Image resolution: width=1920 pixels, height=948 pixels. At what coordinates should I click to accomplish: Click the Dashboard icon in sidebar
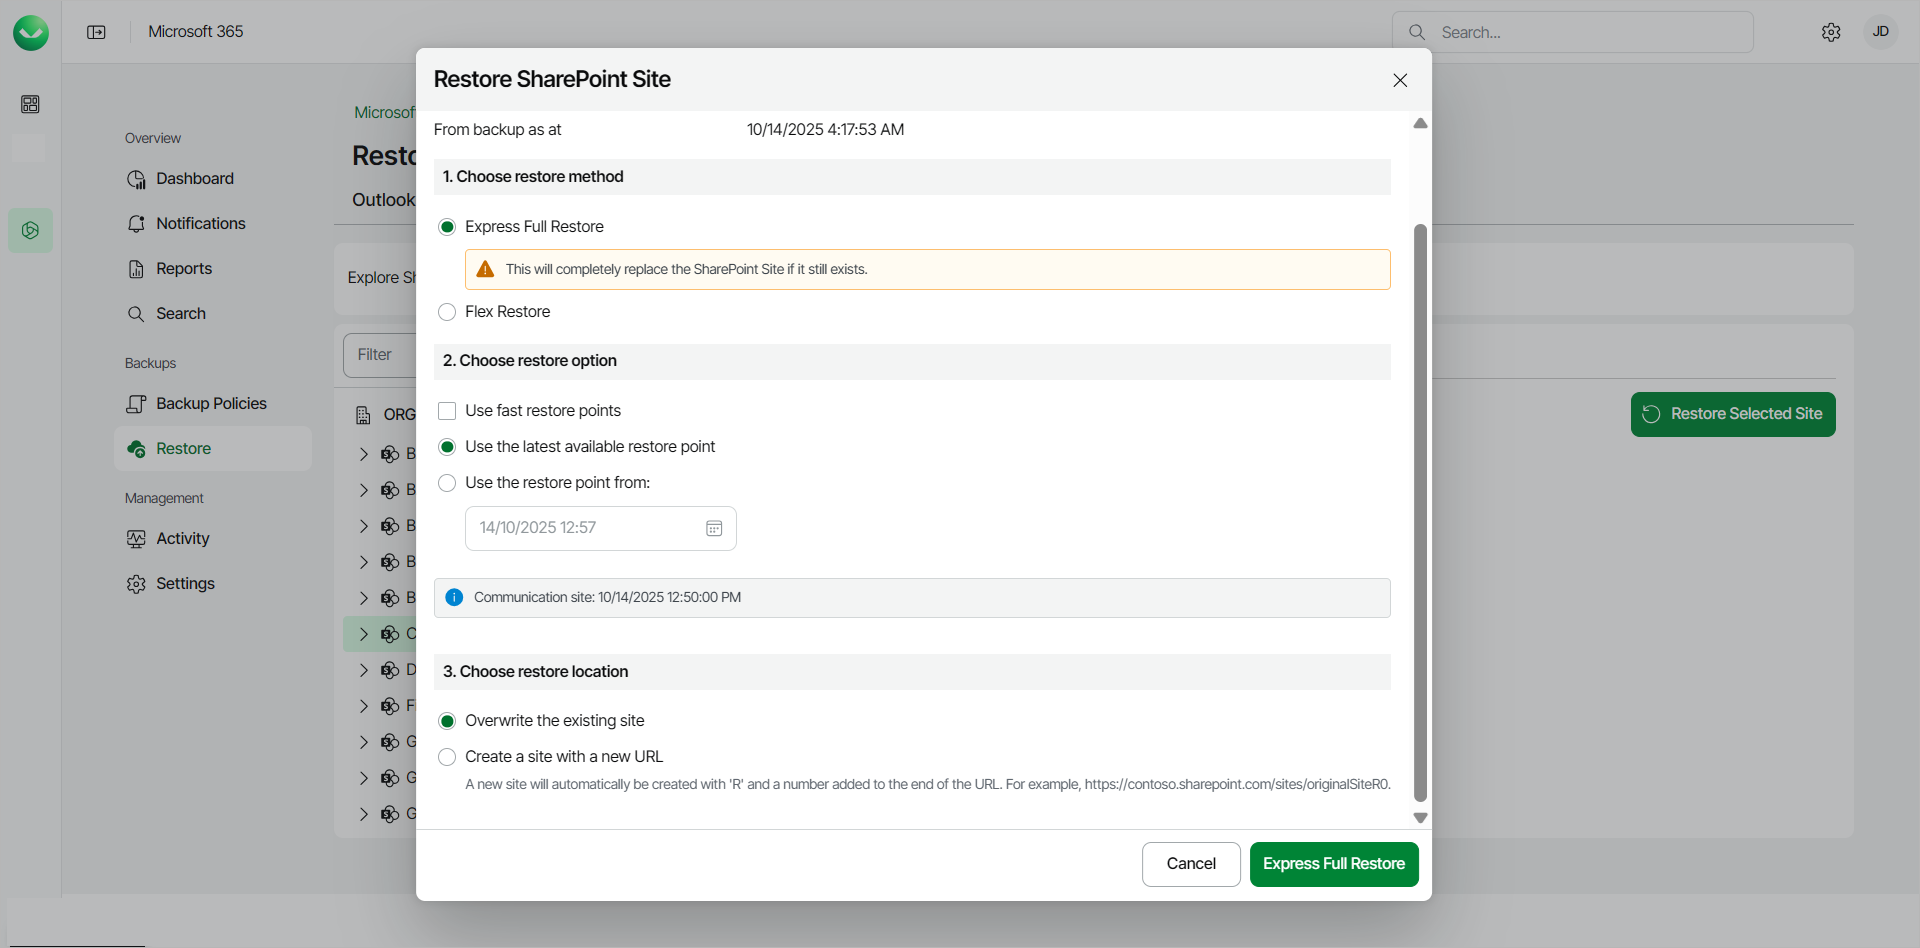click(136, 179)
